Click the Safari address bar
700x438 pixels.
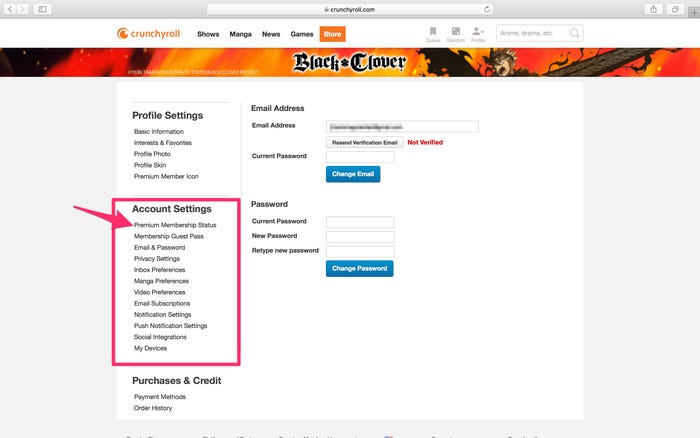click(350, 9)
